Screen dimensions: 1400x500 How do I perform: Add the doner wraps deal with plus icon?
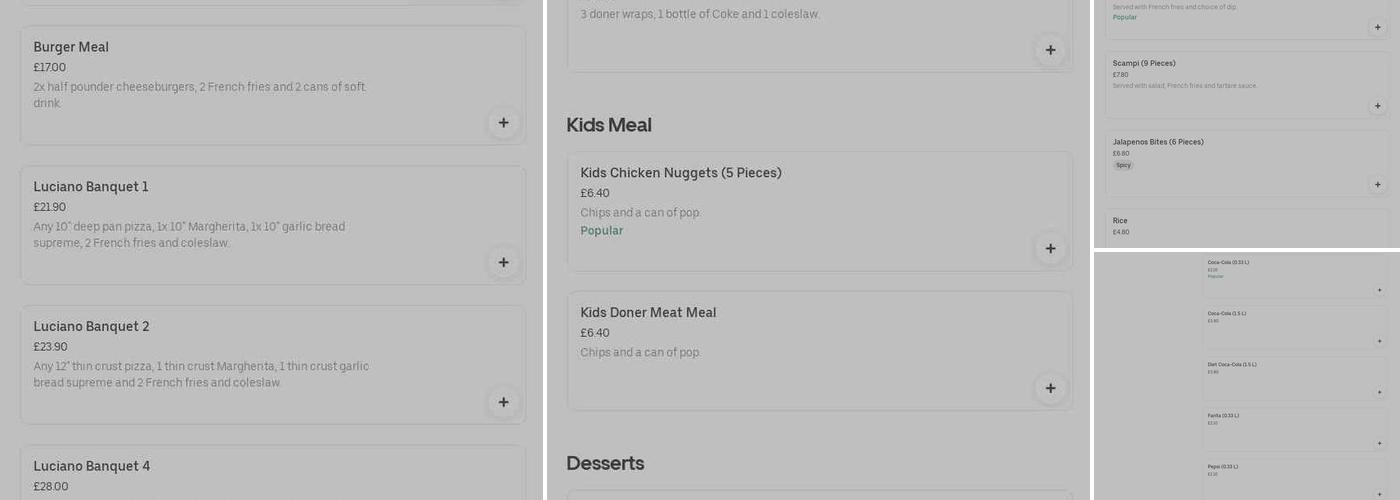1050,50
